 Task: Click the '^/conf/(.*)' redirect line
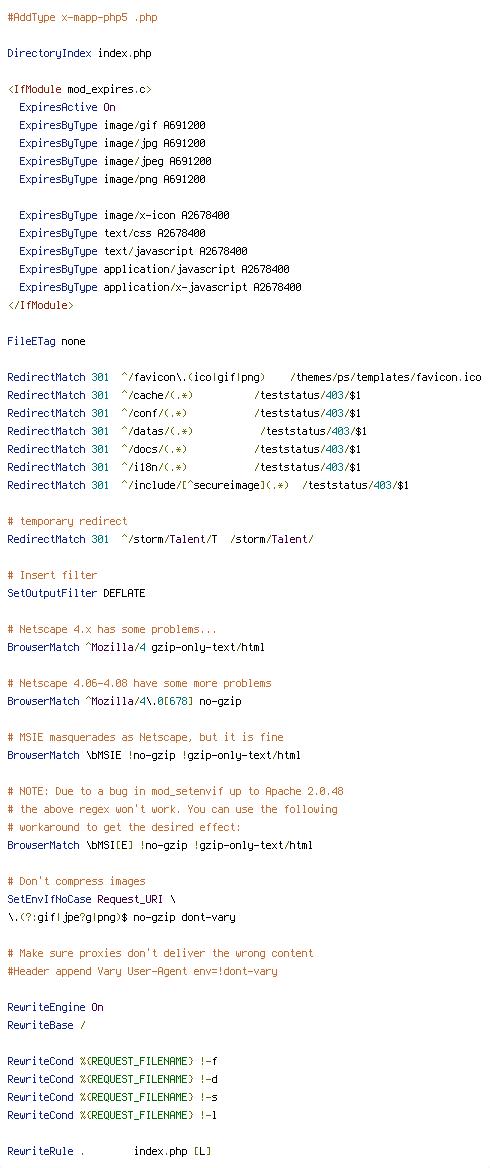pyautogui.click(x=184, y=413)
